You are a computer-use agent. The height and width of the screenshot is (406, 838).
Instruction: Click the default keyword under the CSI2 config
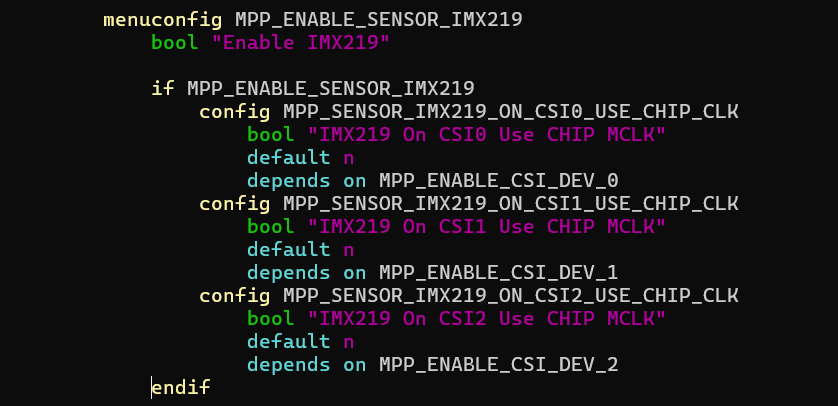[288, 341]
